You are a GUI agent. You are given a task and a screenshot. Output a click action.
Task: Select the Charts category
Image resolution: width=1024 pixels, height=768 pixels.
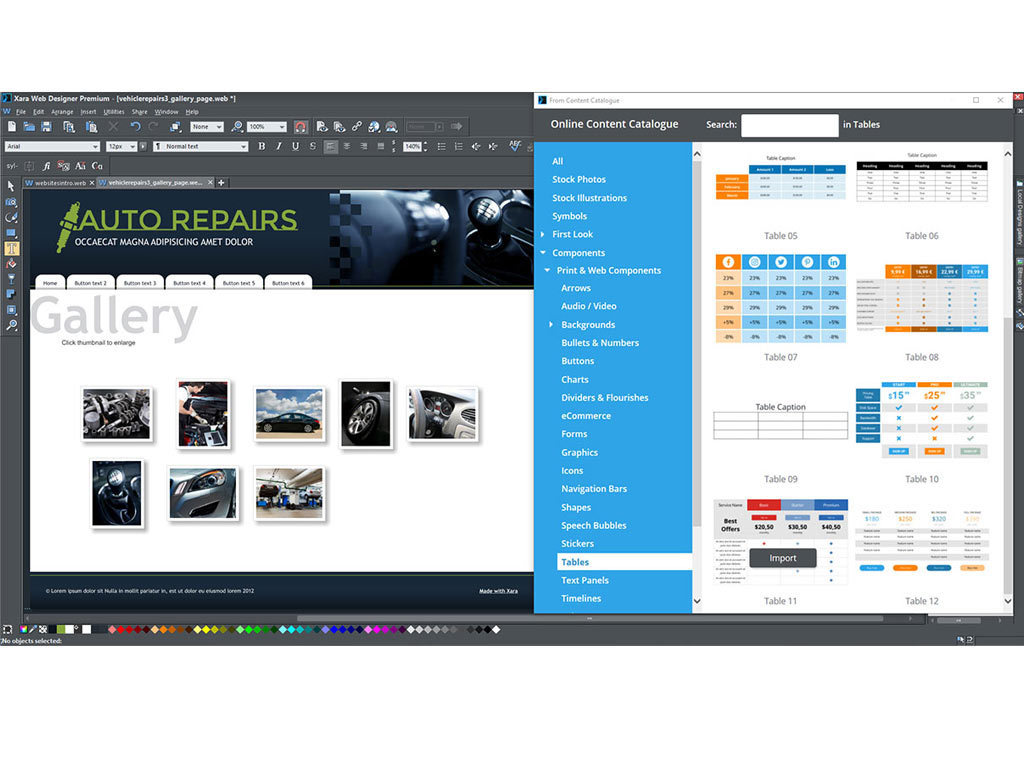tap(575, 379)
